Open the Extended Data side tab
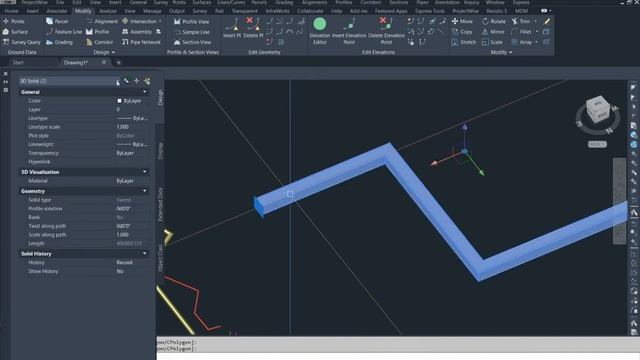 coord(160,204)
